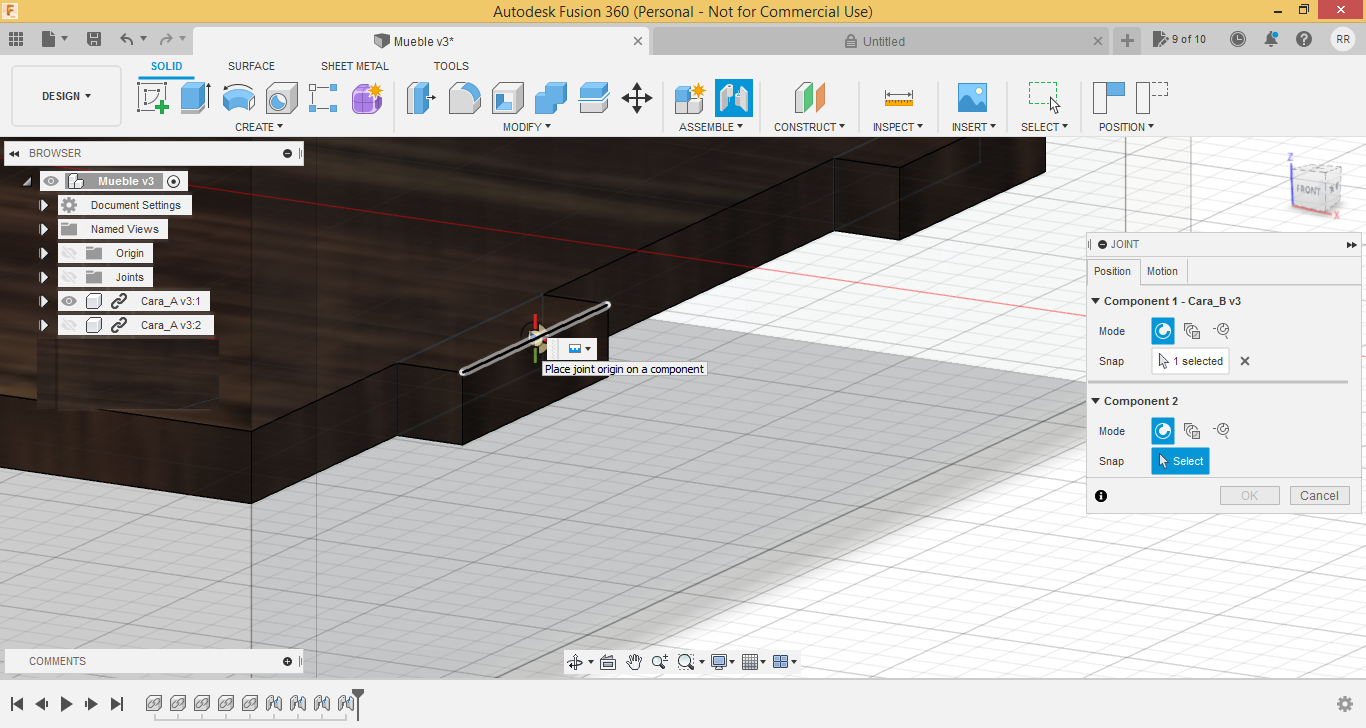
Task: Open the MODIFY dropdown menu
Action: click(x=526, y=127)
